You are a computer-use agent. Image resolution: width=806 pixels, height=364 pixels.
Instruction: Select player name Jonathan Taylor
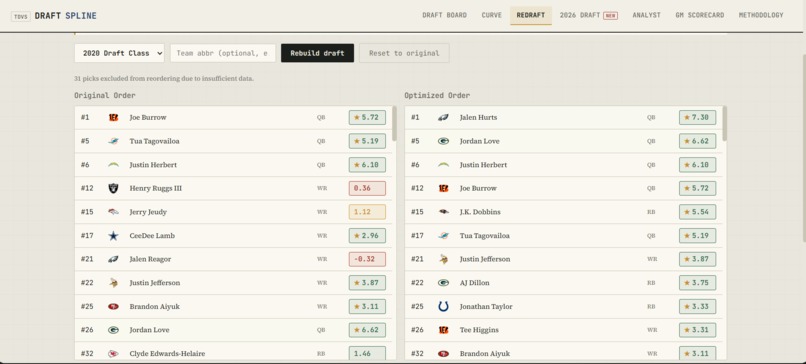tap(486, 306)
